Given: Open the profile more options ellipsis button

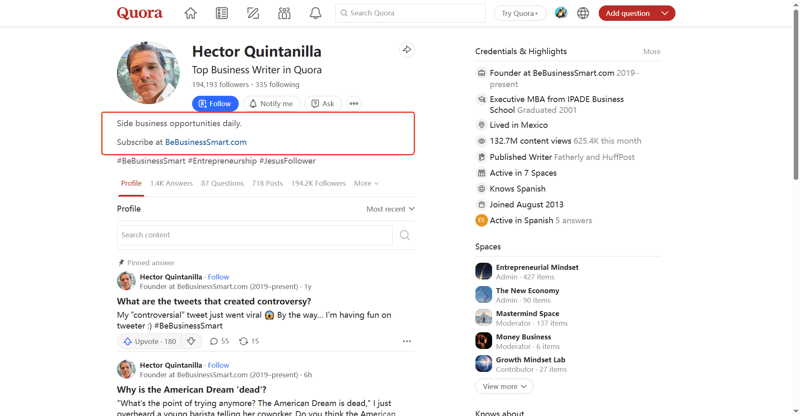Looking at the screenshot, I should click(x=354, y=104).
